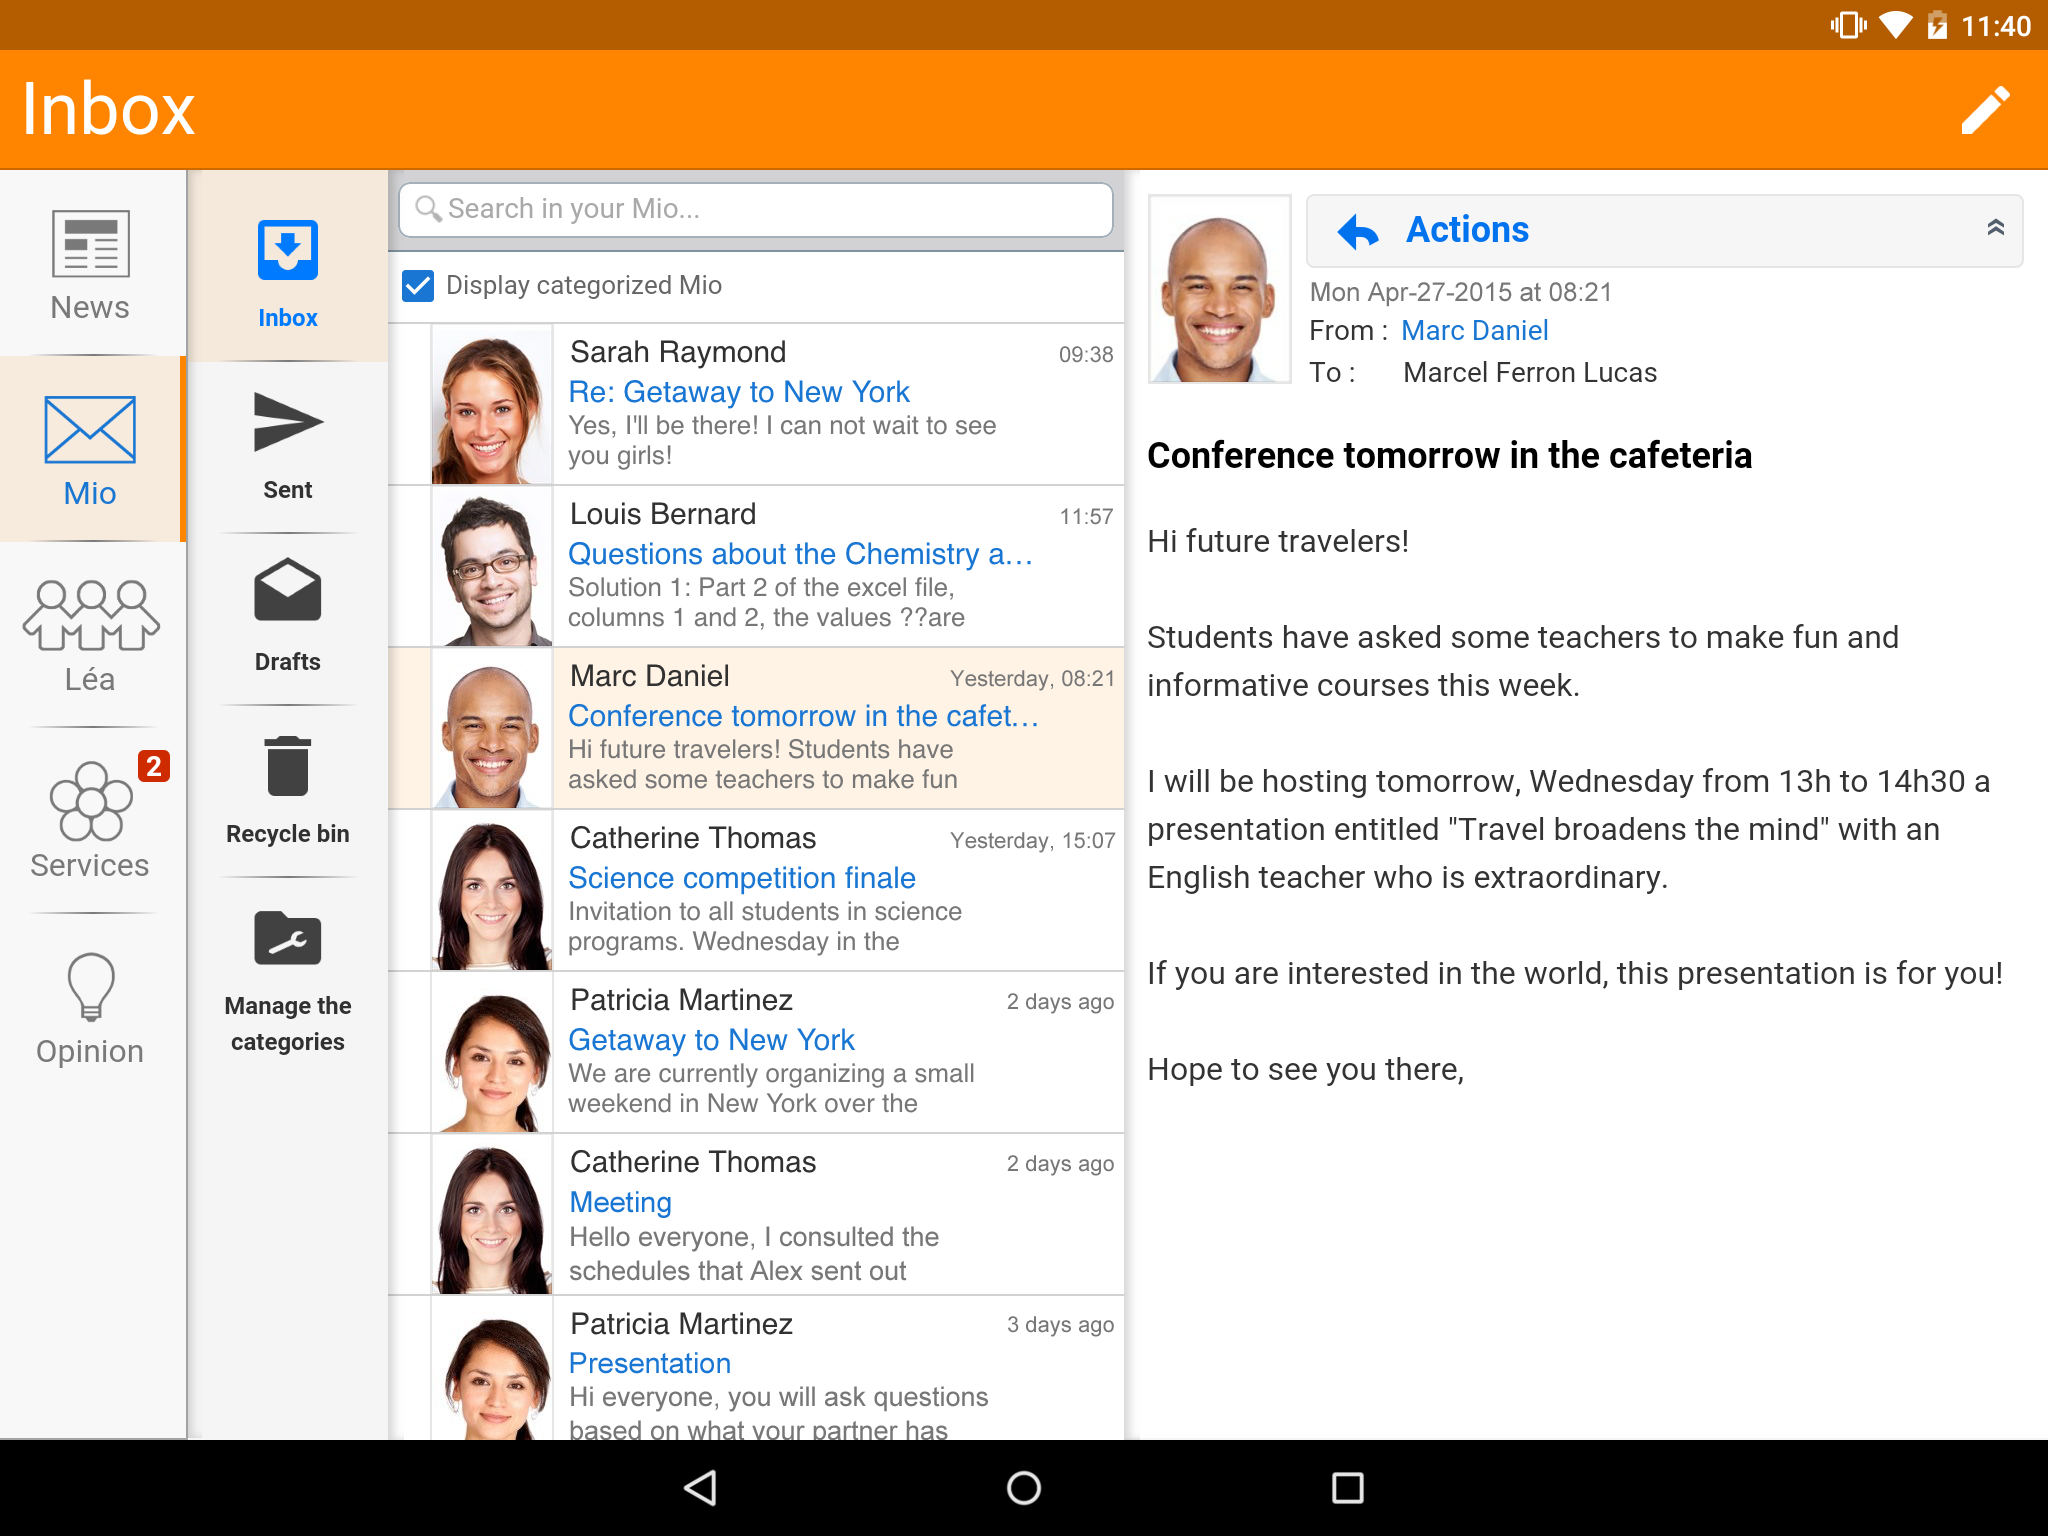
Task: Click the 09:38 timestamp
Action: coord(1086,355)
